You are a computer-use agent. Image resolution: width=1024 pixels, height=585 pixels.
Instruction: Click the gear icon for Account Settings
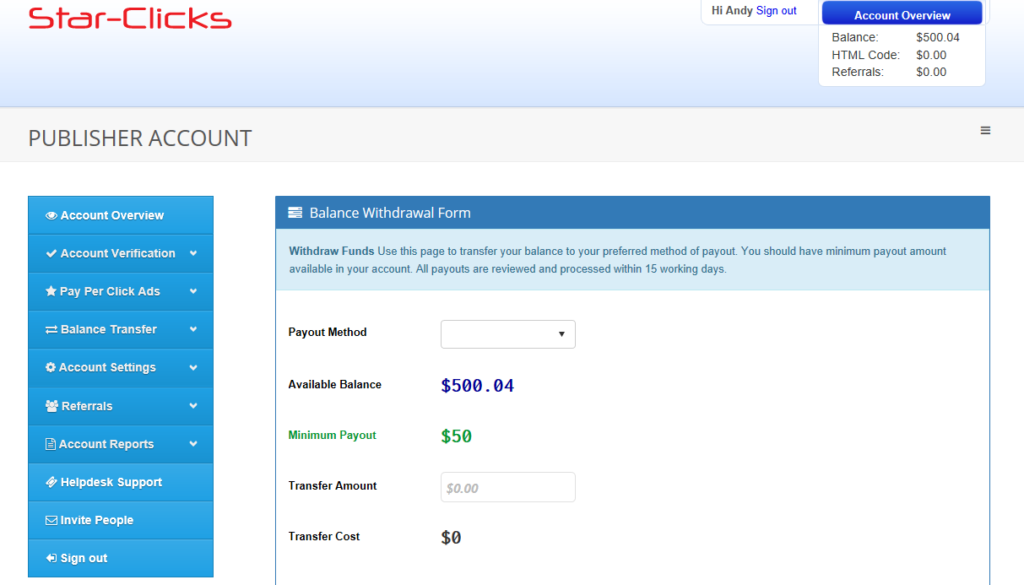(x=51, y=367)
